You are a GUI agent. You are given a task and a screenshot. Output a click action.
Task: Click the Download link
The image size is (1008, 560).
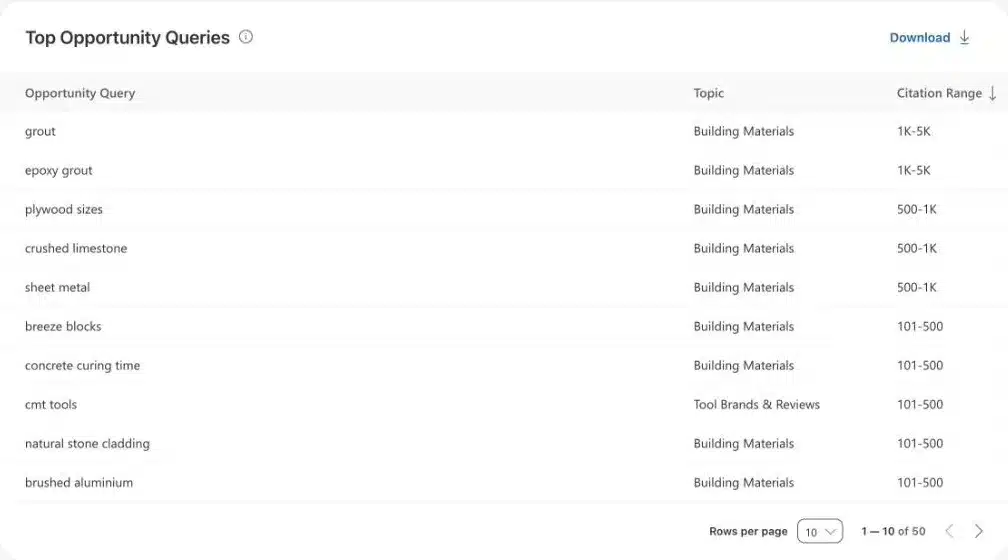click(919, 37)
